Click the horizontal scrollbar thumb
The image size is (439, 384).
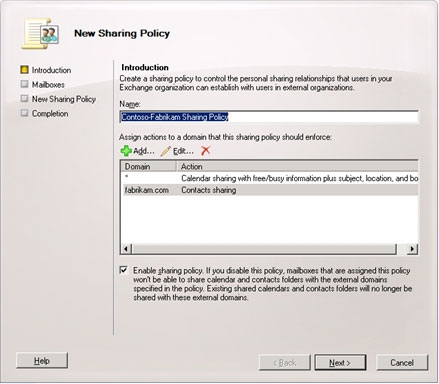pos(264,249)
